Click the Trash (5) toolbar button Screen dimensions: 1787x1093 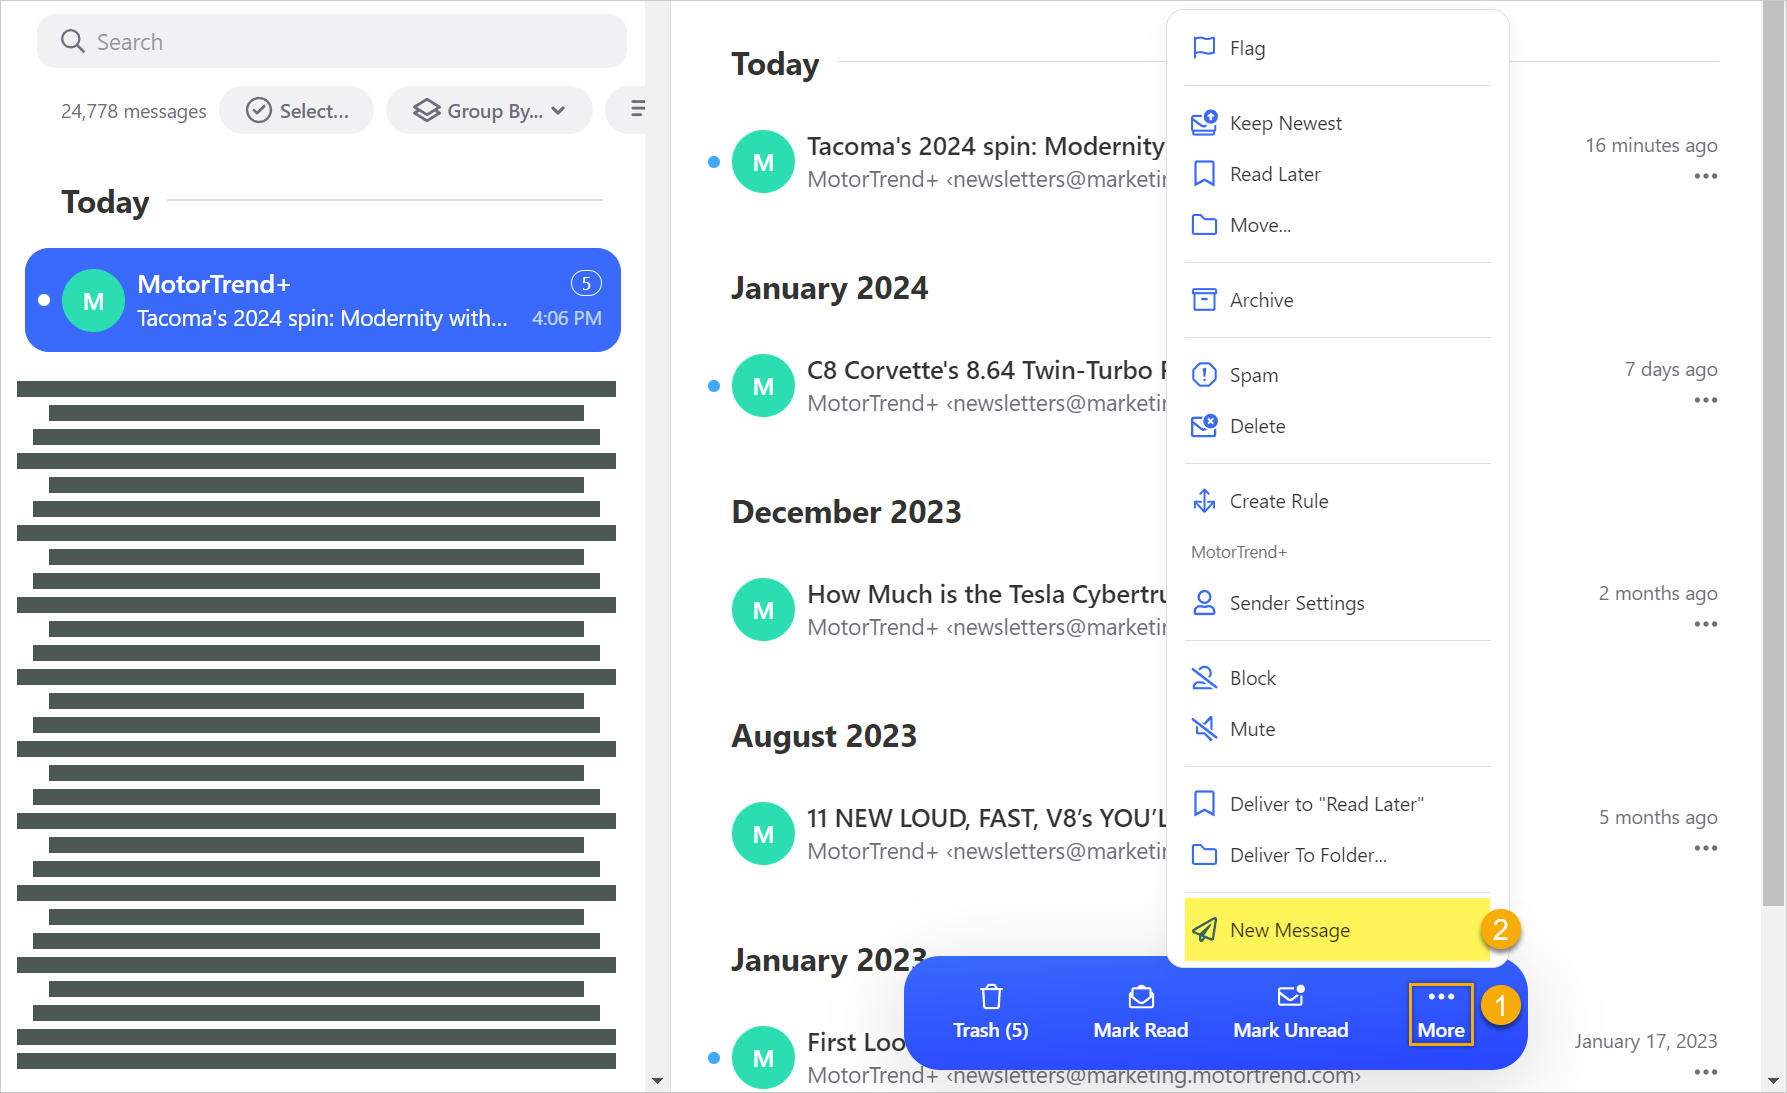(990, 1013)
